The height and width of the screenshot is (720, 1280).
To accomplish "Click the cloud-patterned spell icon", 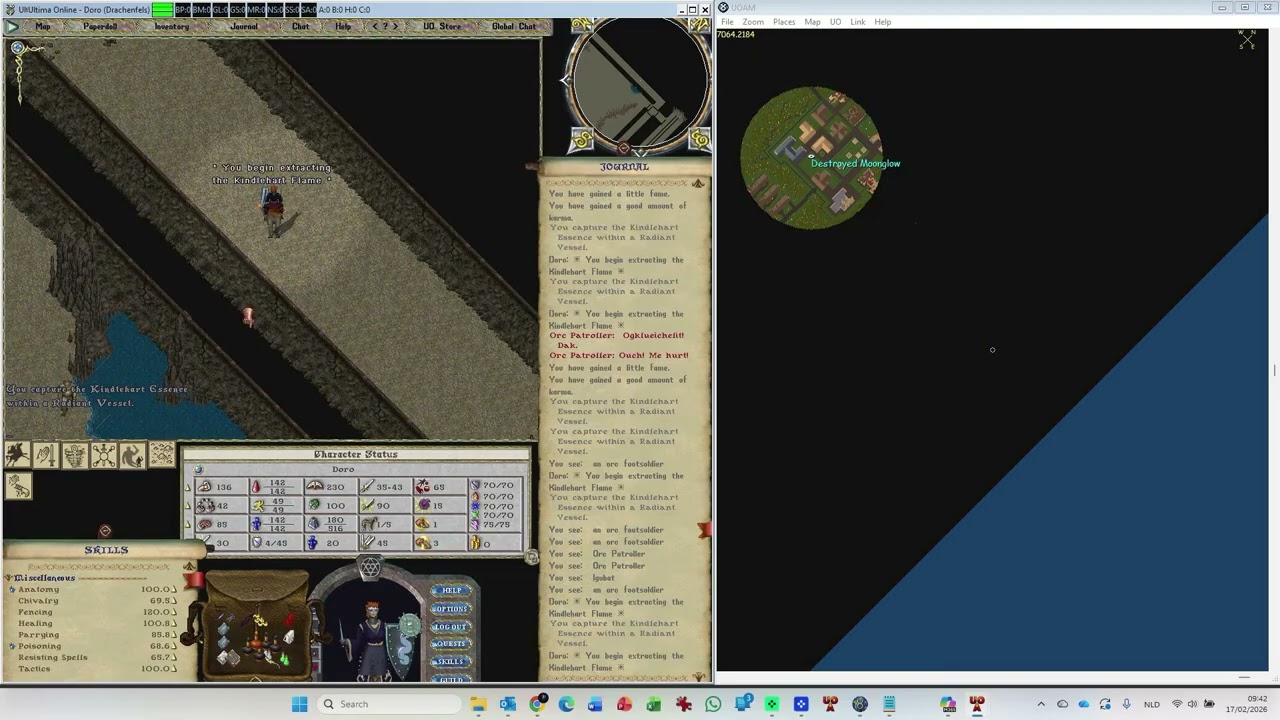I will pyautogui.click(x=162, y=455).
